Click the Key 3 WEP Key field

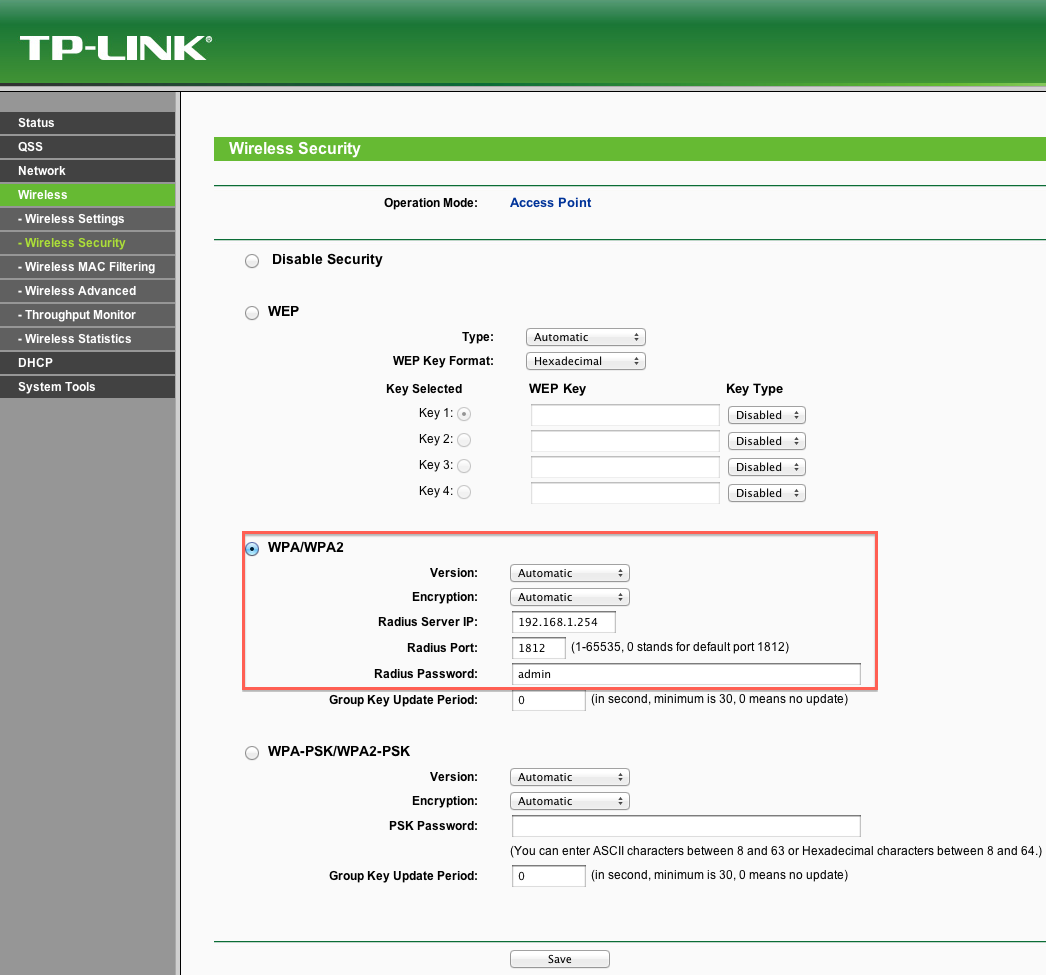625,467
